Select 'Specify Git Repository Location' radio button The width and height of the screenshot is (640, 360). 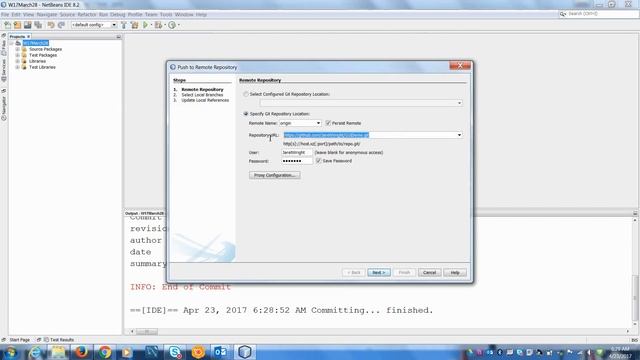(246, 113)
